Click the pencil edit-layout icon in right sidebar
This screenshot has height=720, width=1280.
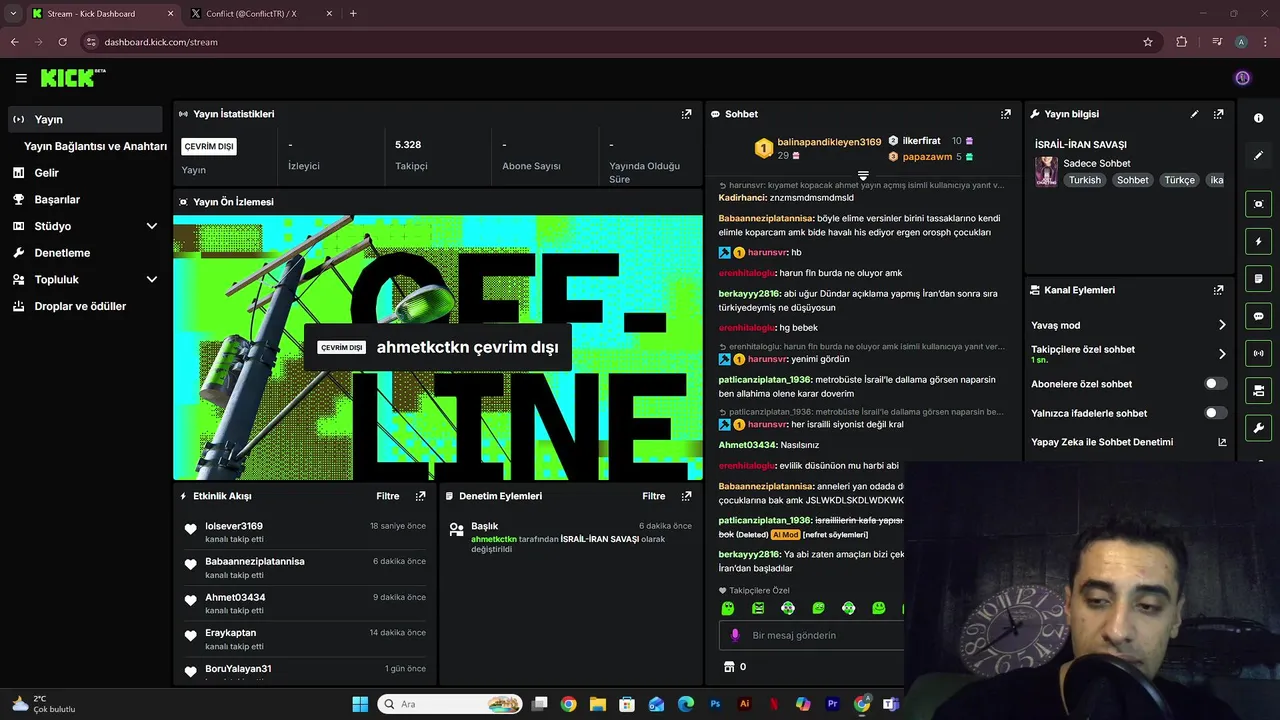pyautogui.click(x=1258, y=156)
